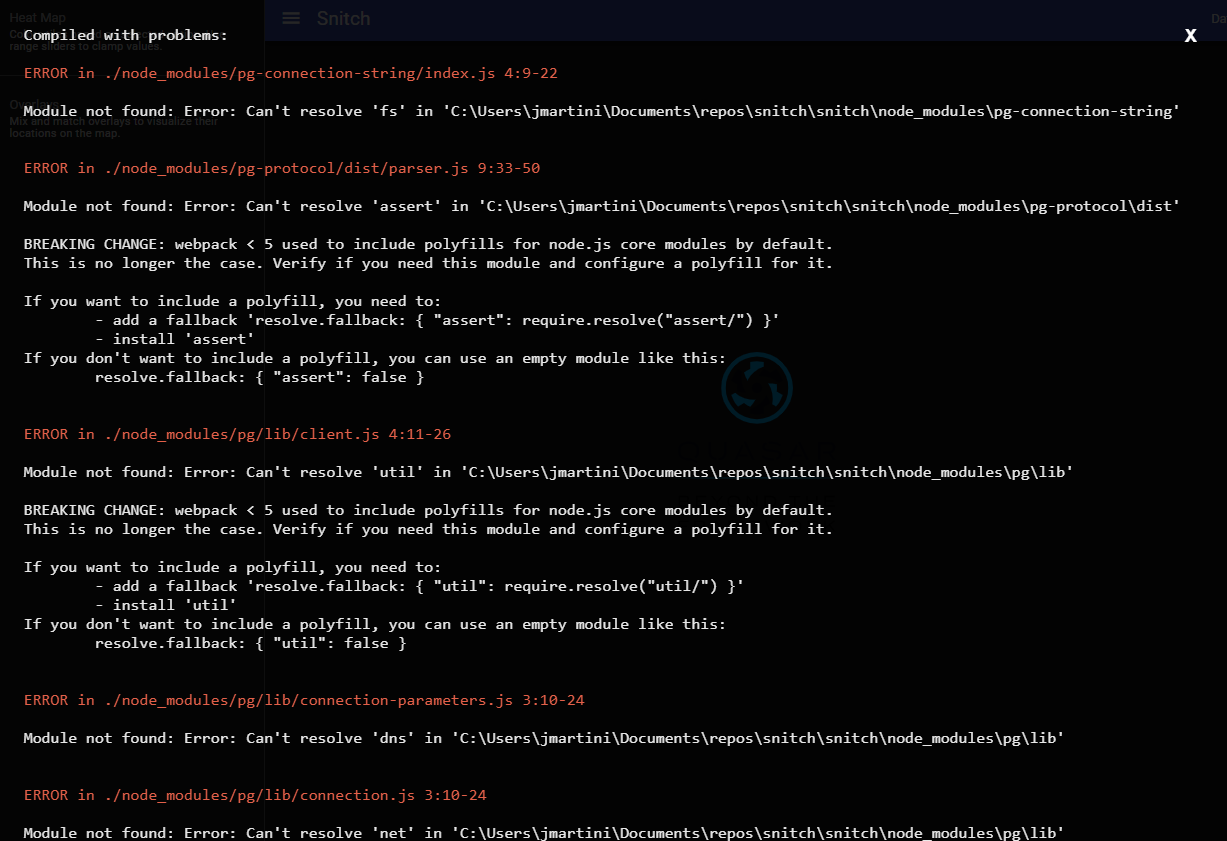Click the QUASAR watermark behind the overlay
The width and height of the screenshot is (1227, 841).
(x=757, y=450)
